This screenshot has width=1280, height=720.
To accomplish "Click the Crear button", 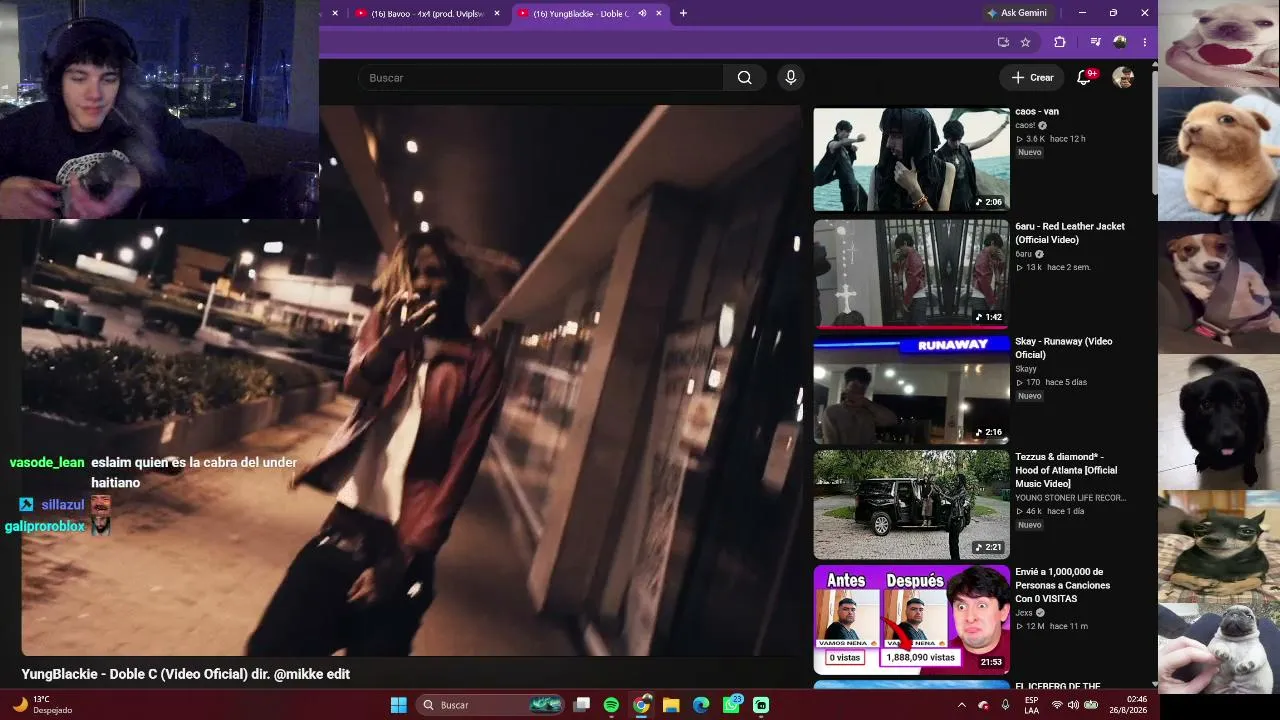I will (x=1032, y=78).
